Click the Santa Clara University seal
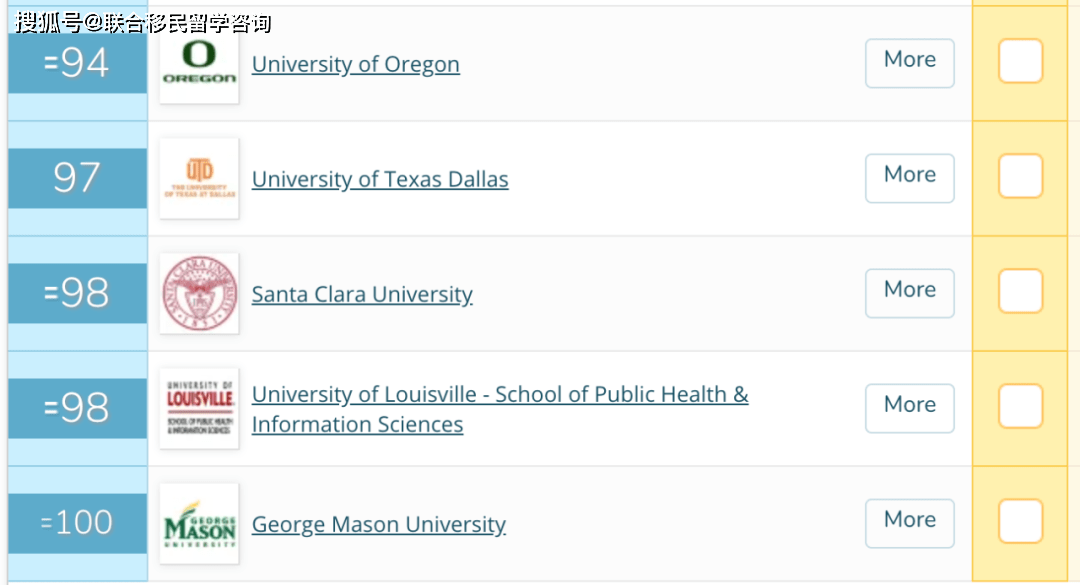 pos(199,294)
